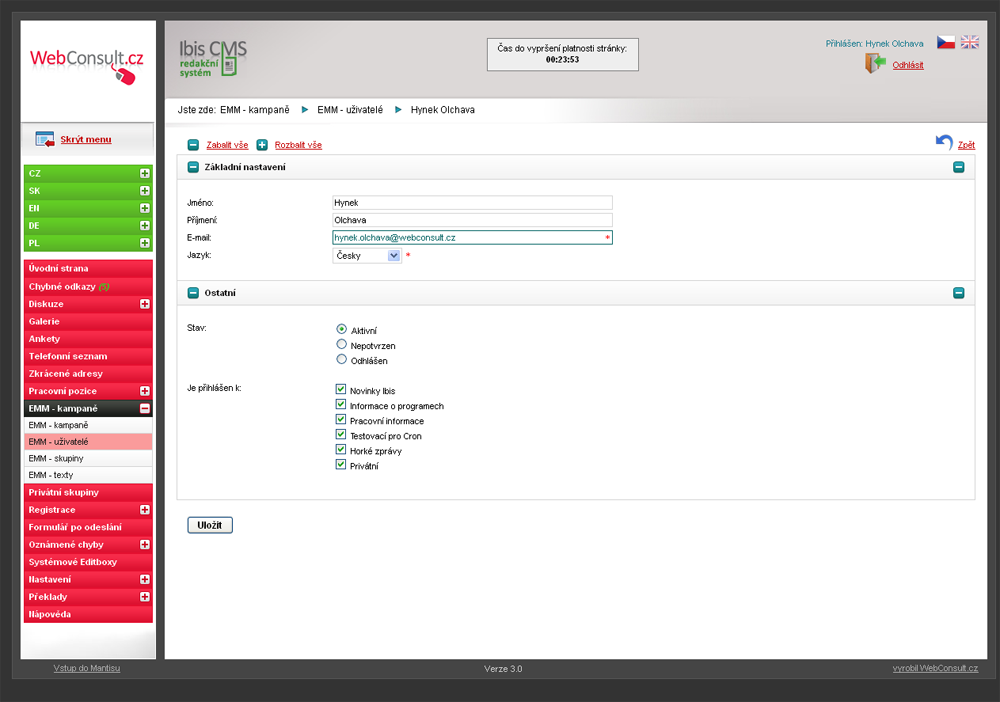Click the WebConsult.cz logo

point(87,66)
